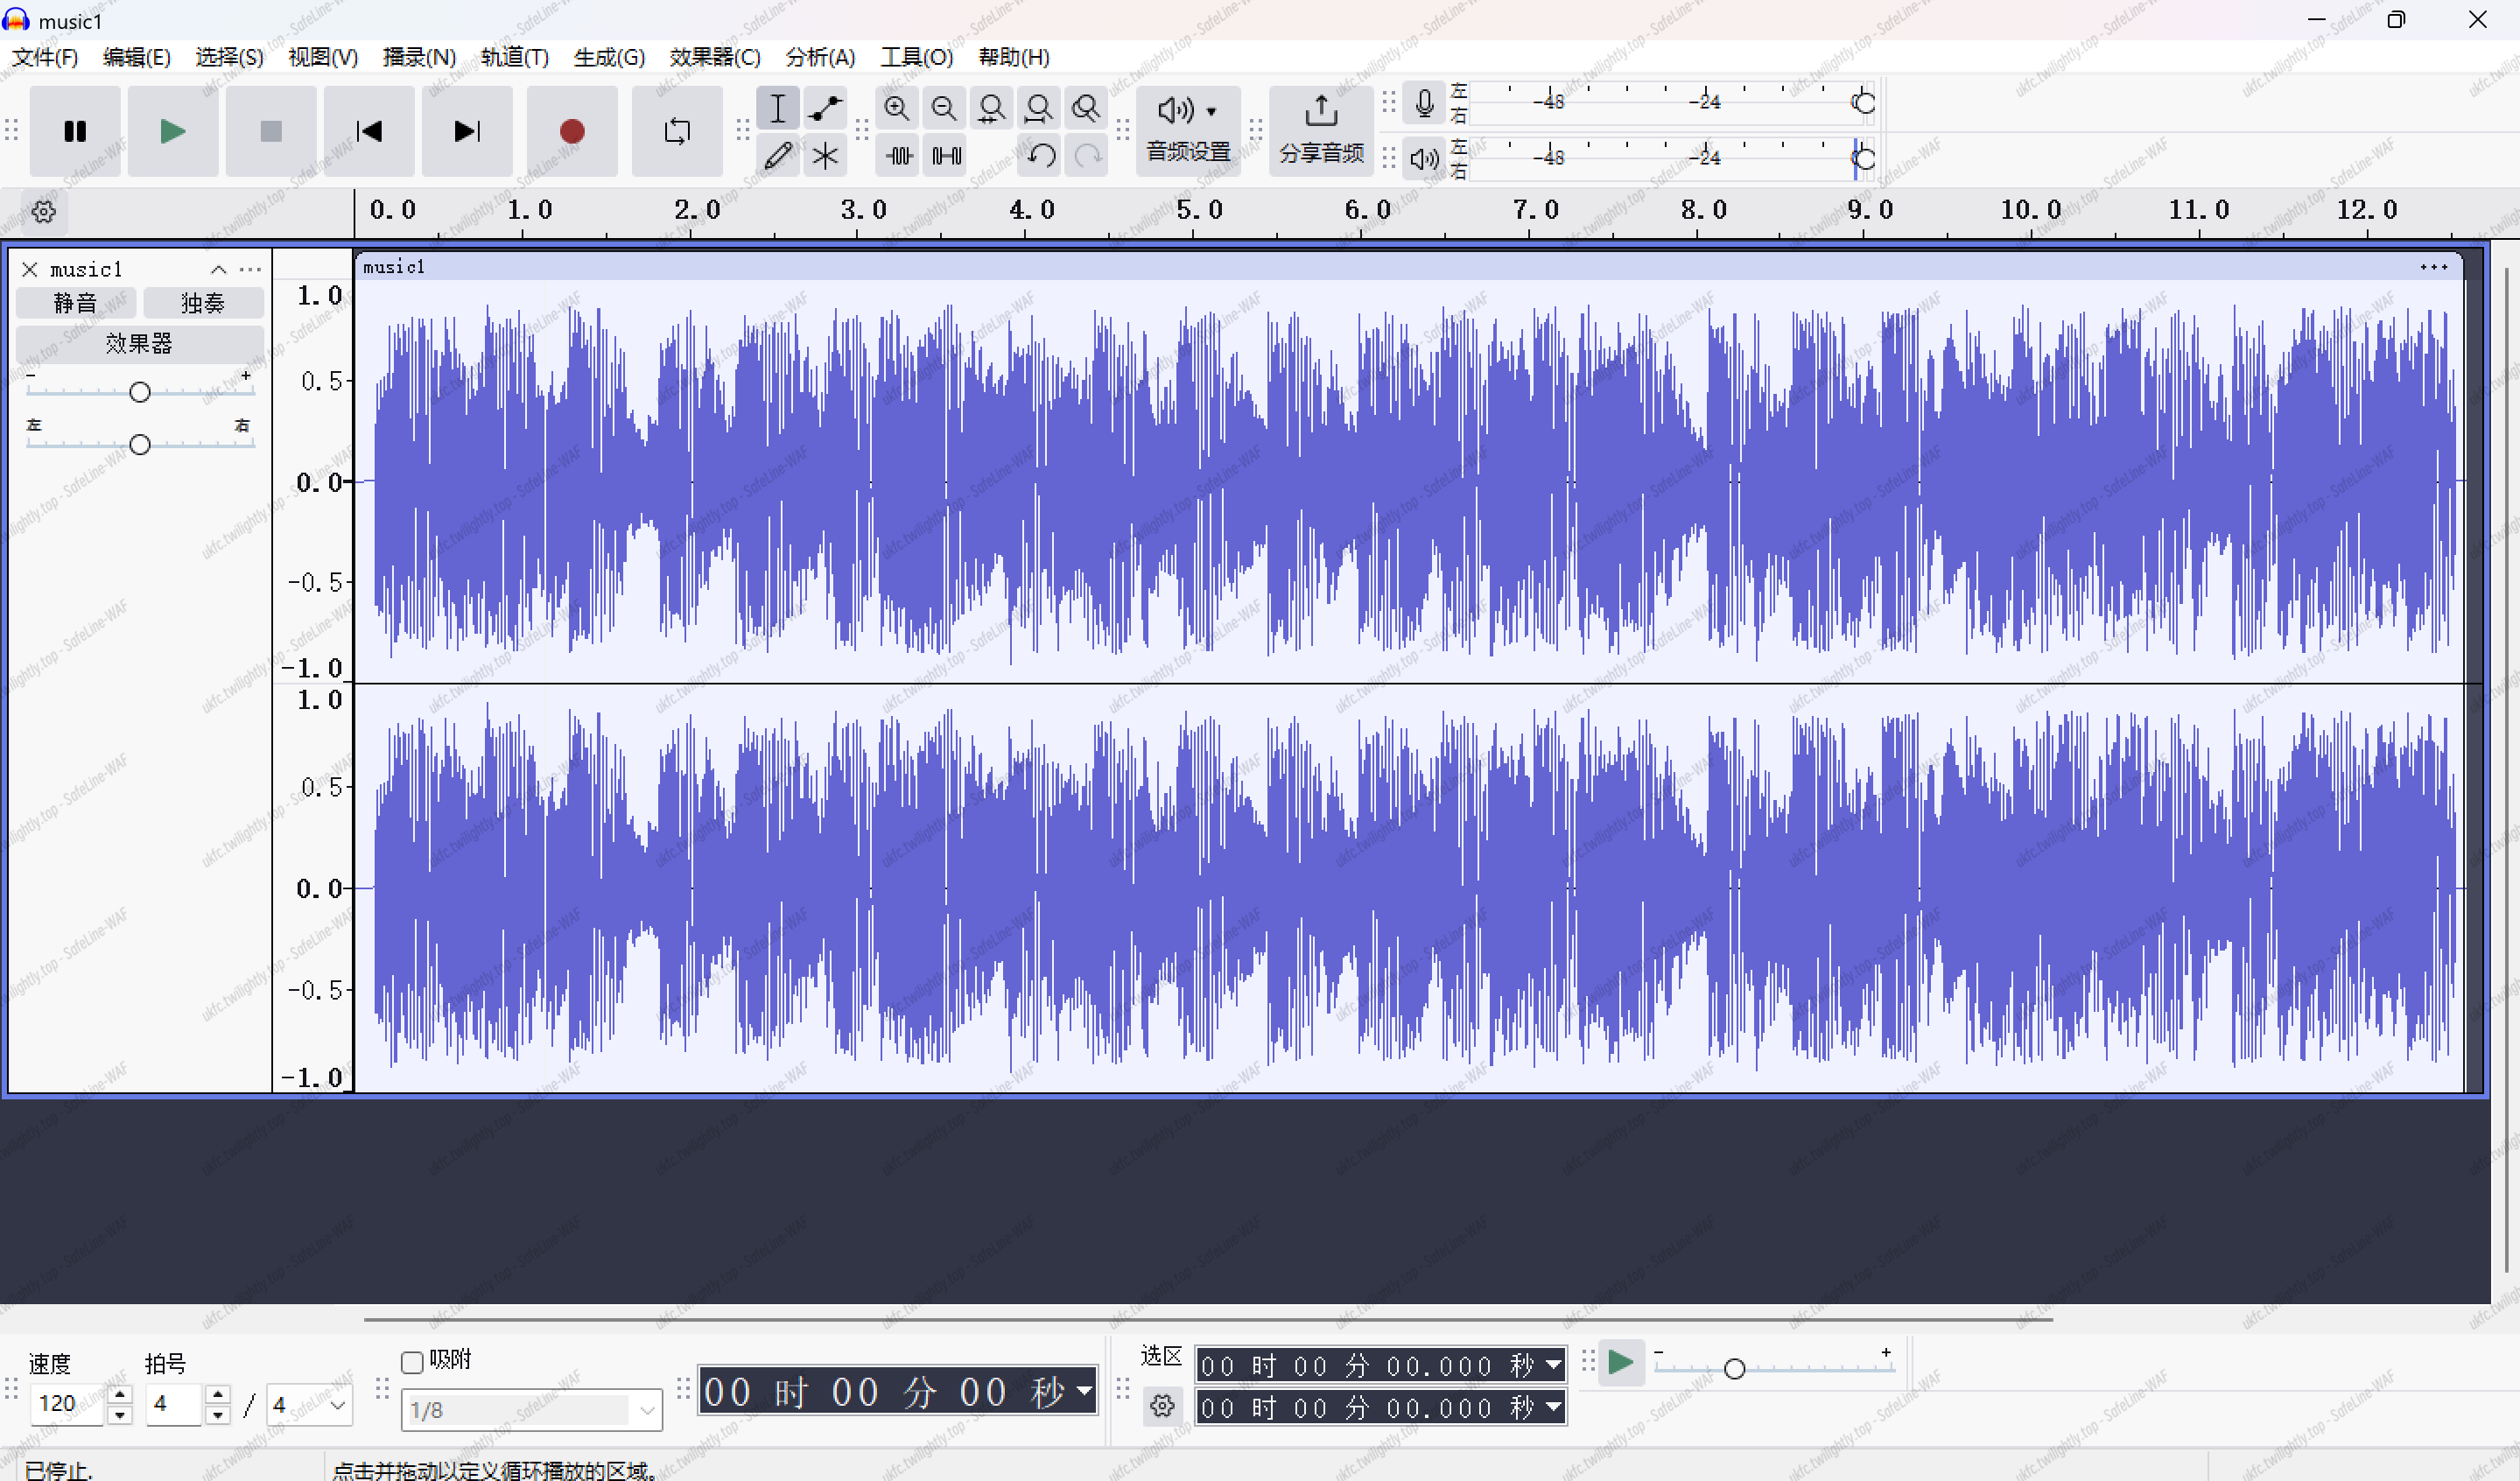The image size is (2520, 1481).
Task: Collapse the music1 track with chevron
Action: coord(219,269)
